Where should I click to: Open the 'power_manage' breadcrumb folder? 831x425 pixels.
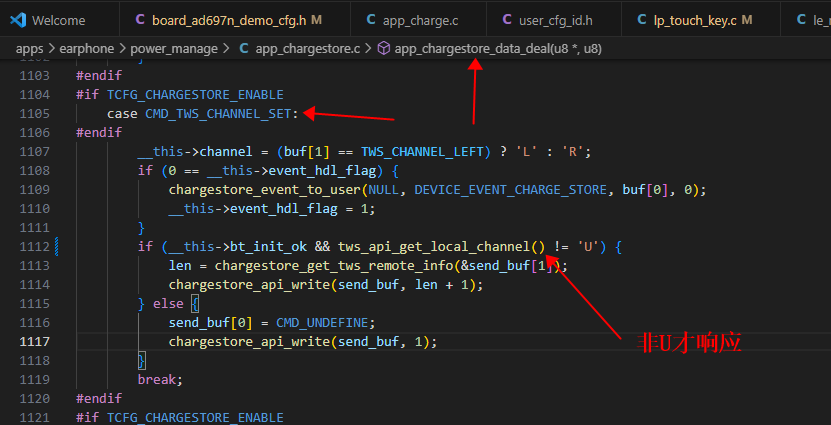pyautogui.click(x=174, y=49)
